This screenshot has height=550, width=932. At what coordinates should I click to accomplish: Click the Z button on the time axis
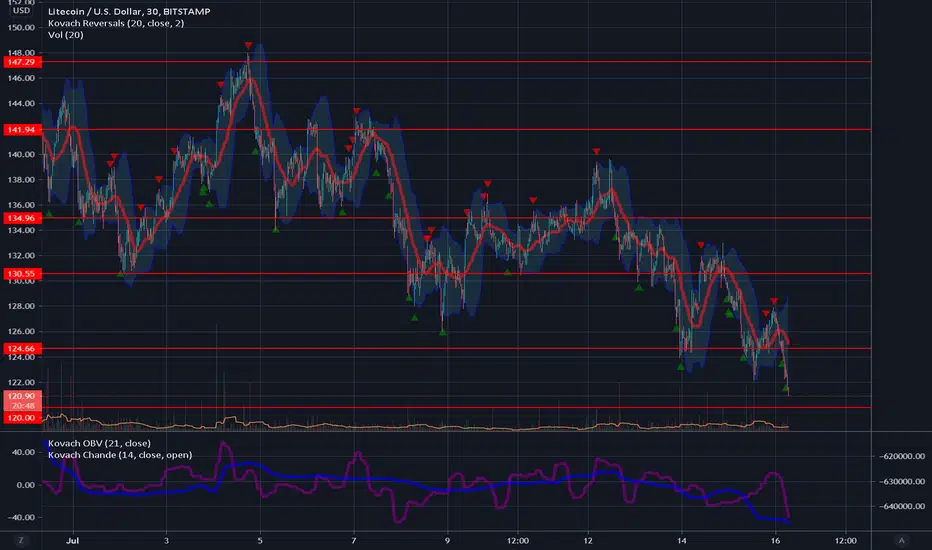(x=21, y=540)
